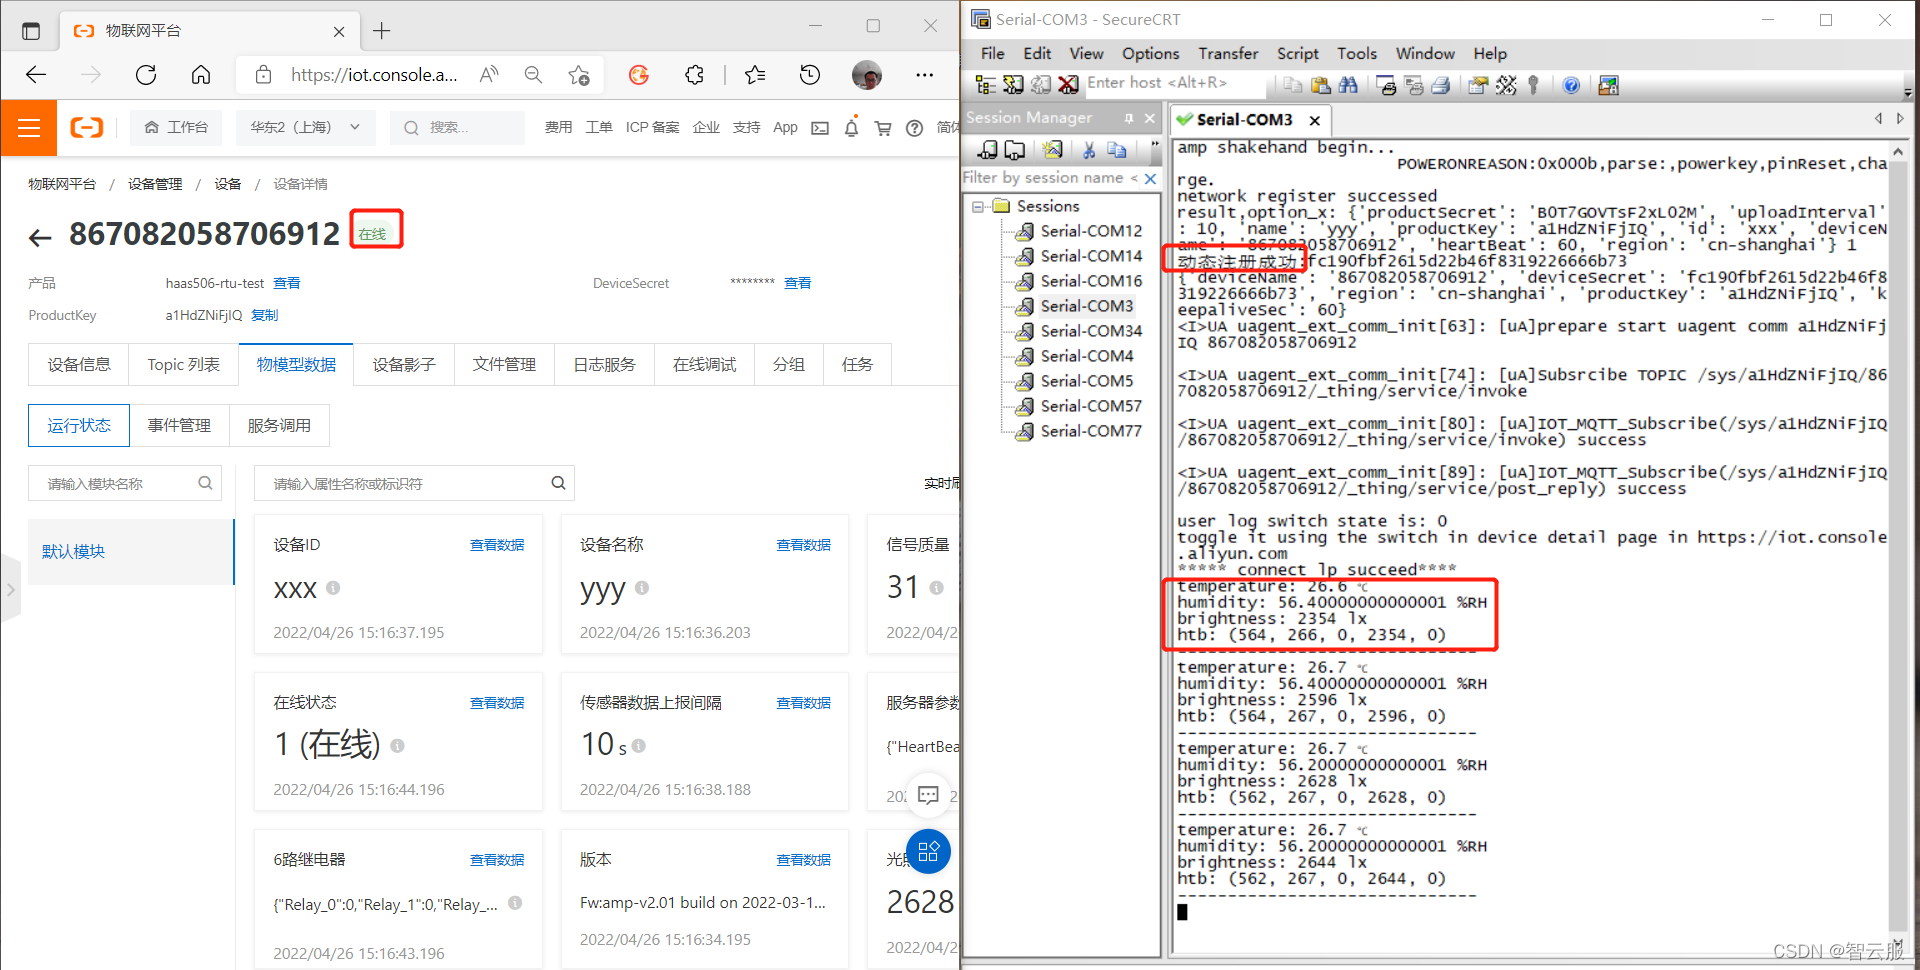Click the Aliyun logo icon

pyautogui.click(x=87, y=127)
